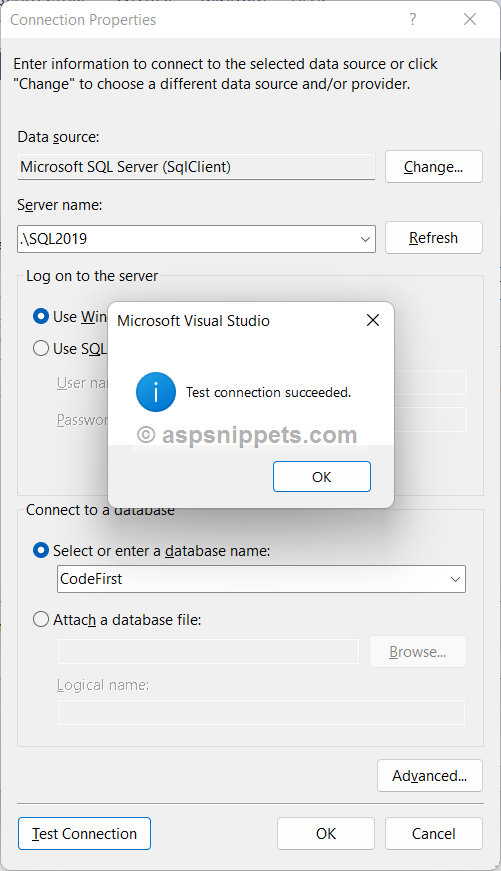Select Attach a database file option
This screenshot has width=501, height=871.
[x=41, y=619]
